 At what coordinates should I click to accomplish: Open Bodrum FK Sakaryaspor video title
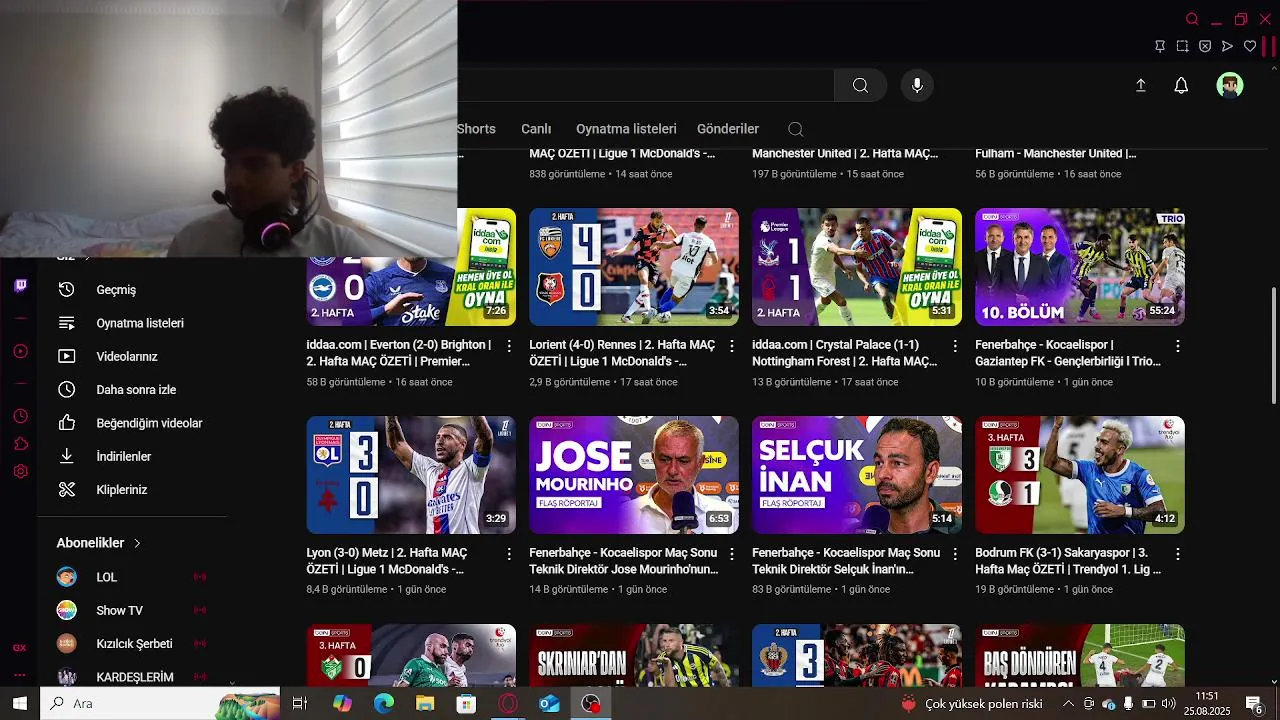[x=1069, y=561]
